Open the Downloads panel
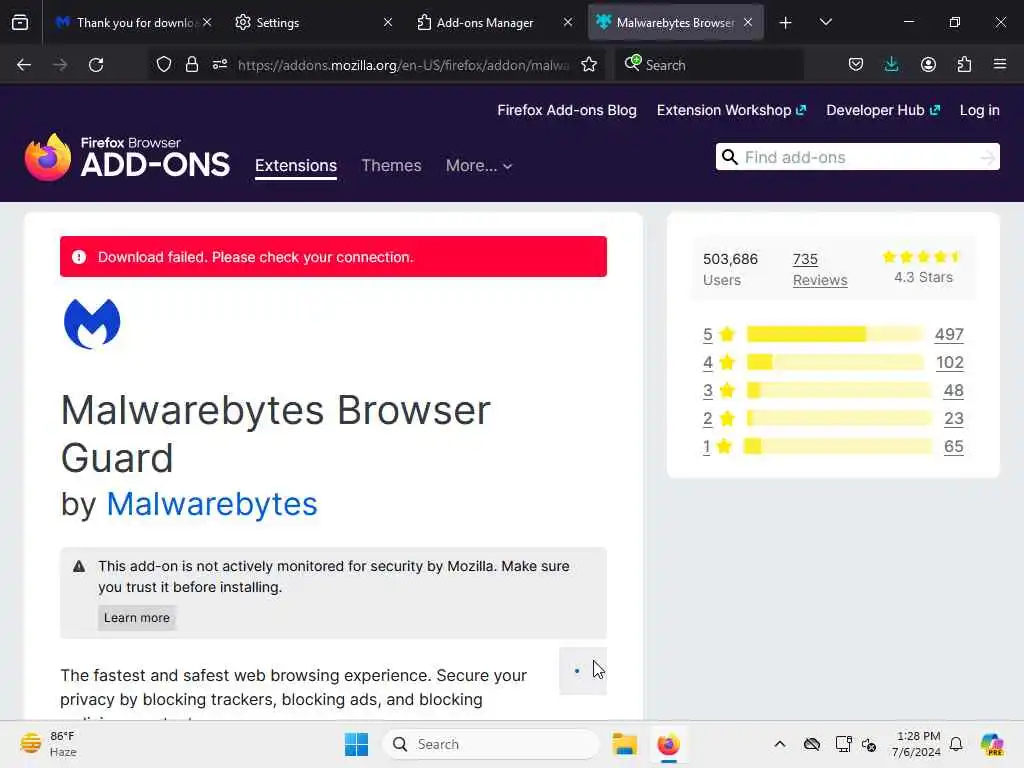Screen dimensions: 1024x768 [x=891, y=64]
